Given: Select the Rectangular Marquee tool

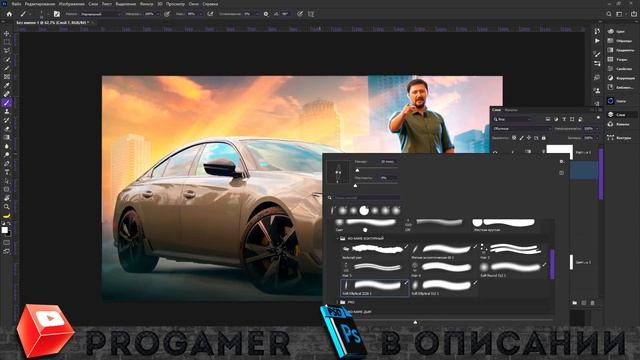Looking at the screenshot, I should pyautogui.click(x=7, y=42).
